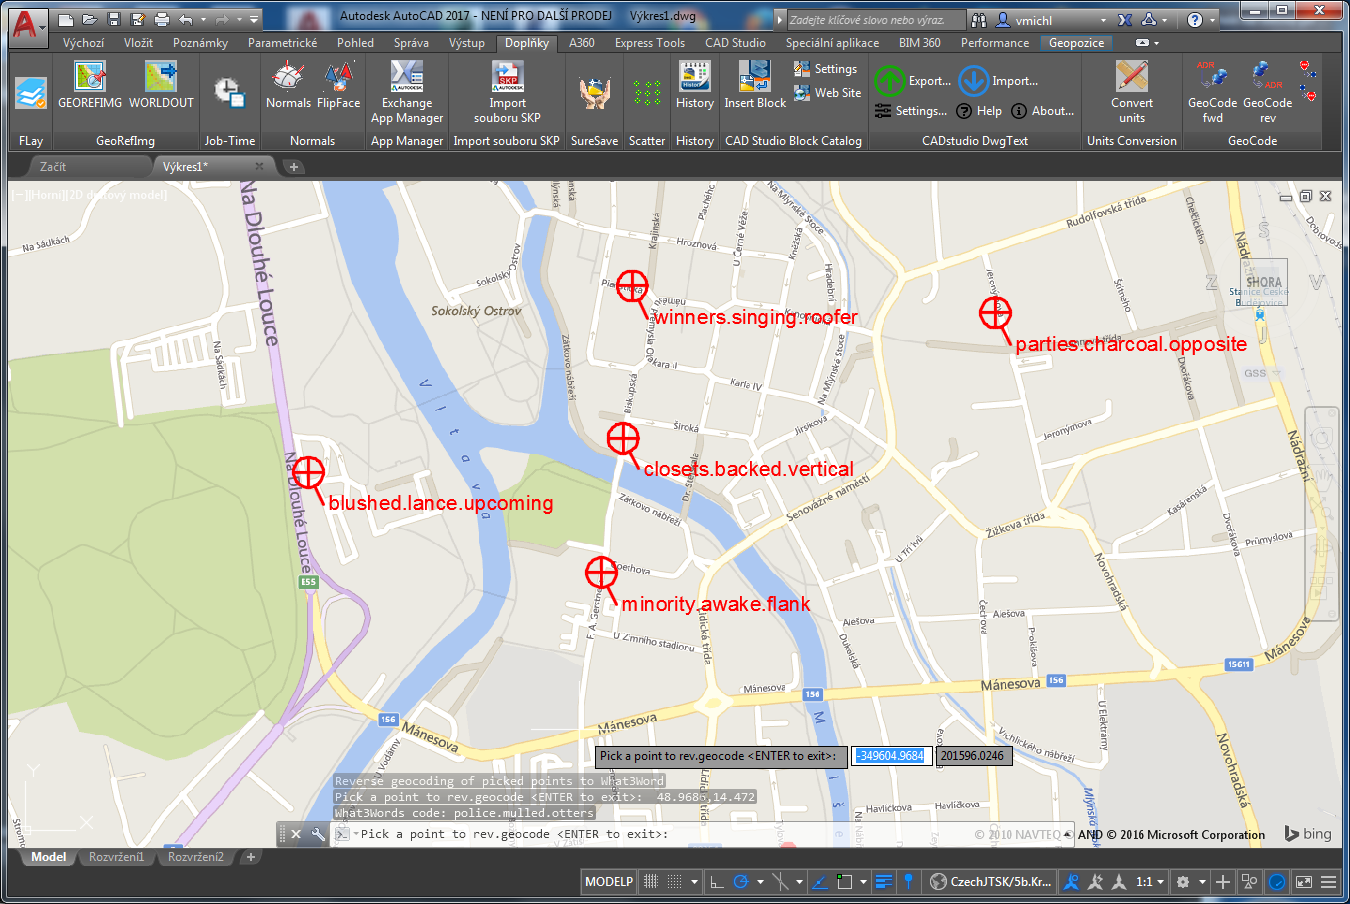
Task: Click the DwgText Export button
Action: click(x=912, y=81)
